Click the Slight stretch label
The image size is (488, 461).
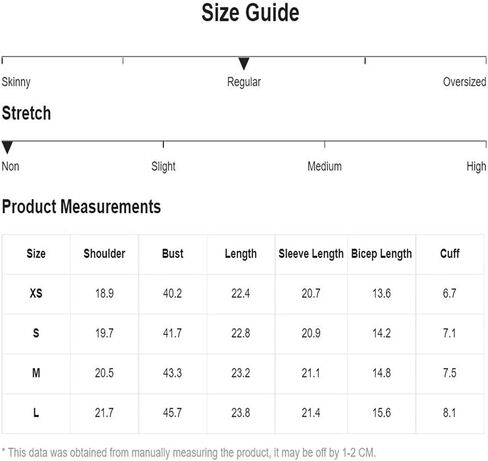[163, 166]
